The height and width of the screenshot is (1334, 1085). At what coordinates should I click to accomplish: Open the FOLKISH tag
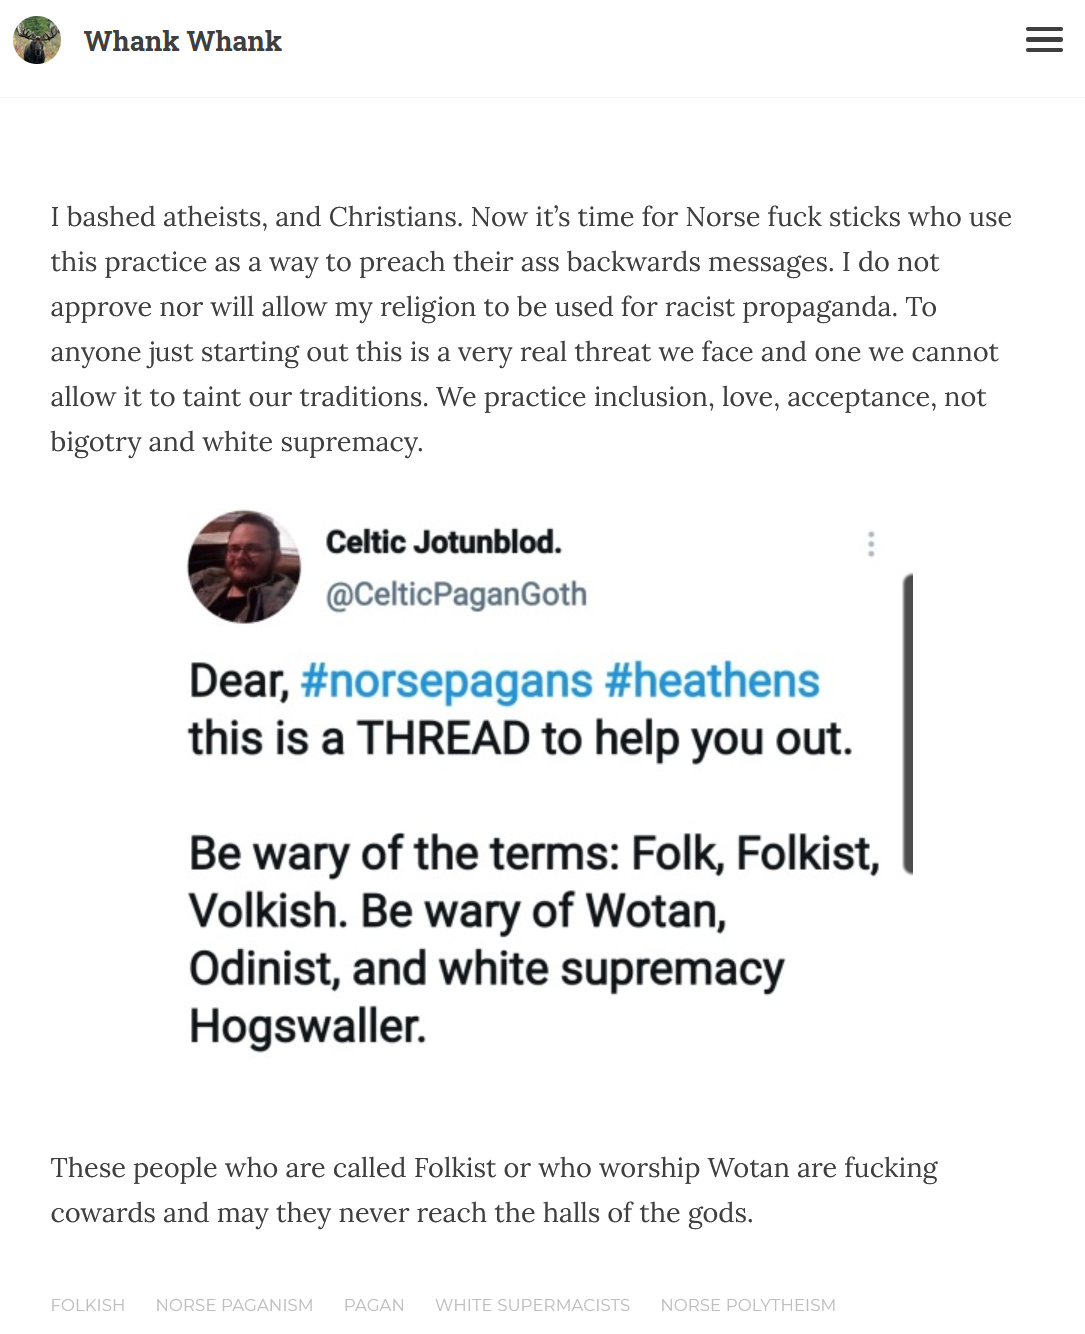tap(88, 1305)
